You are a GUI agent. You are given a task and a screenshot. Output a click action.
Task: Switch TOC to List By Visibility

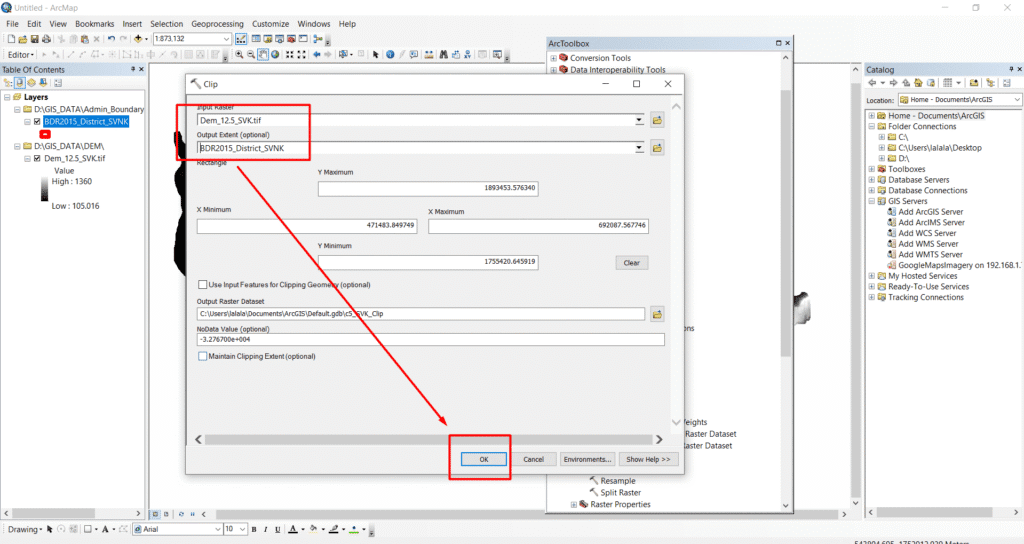tap(31, 83)
